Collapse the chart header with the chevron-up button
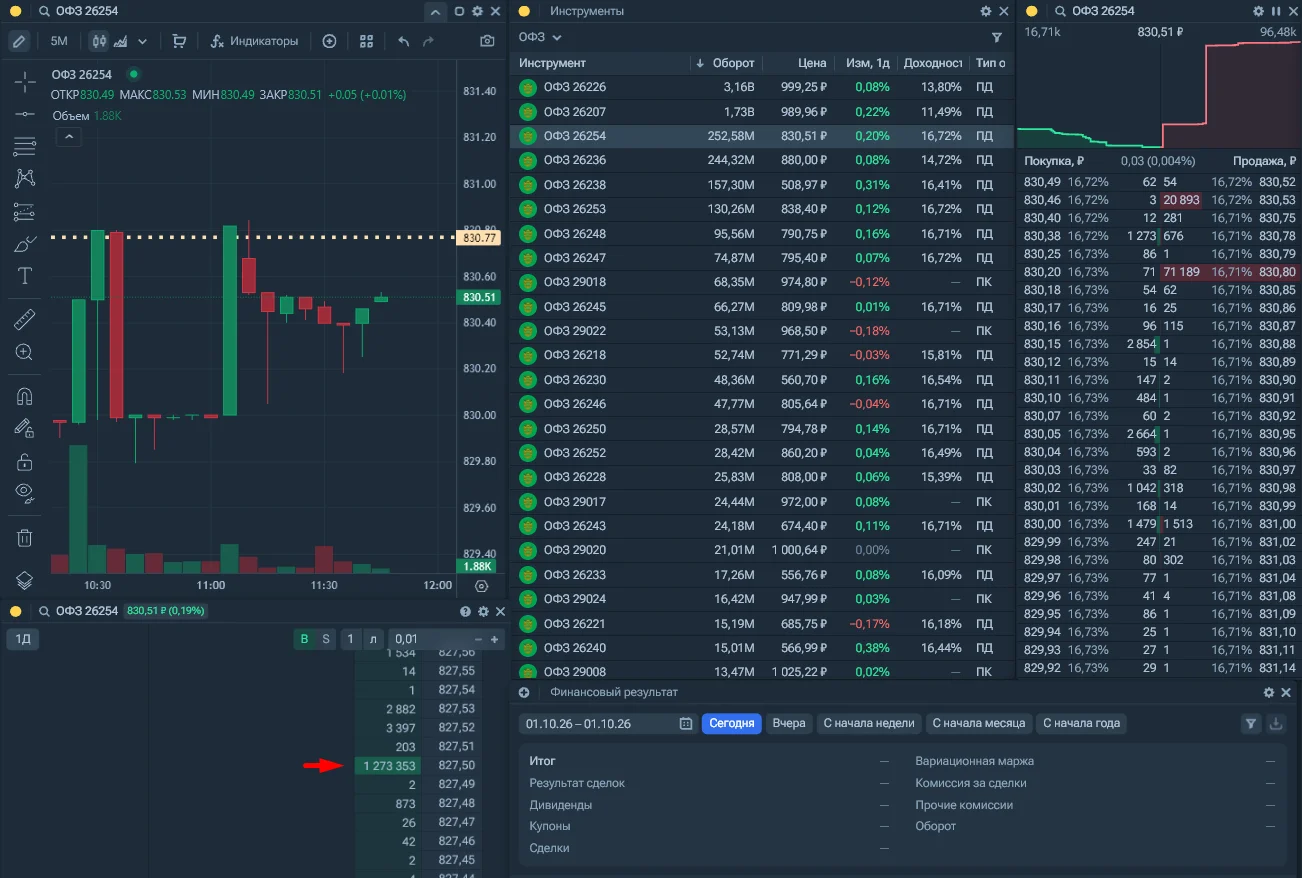This screenshot has width=1302, height=878. pyautogui.click(x=435, y=12)
